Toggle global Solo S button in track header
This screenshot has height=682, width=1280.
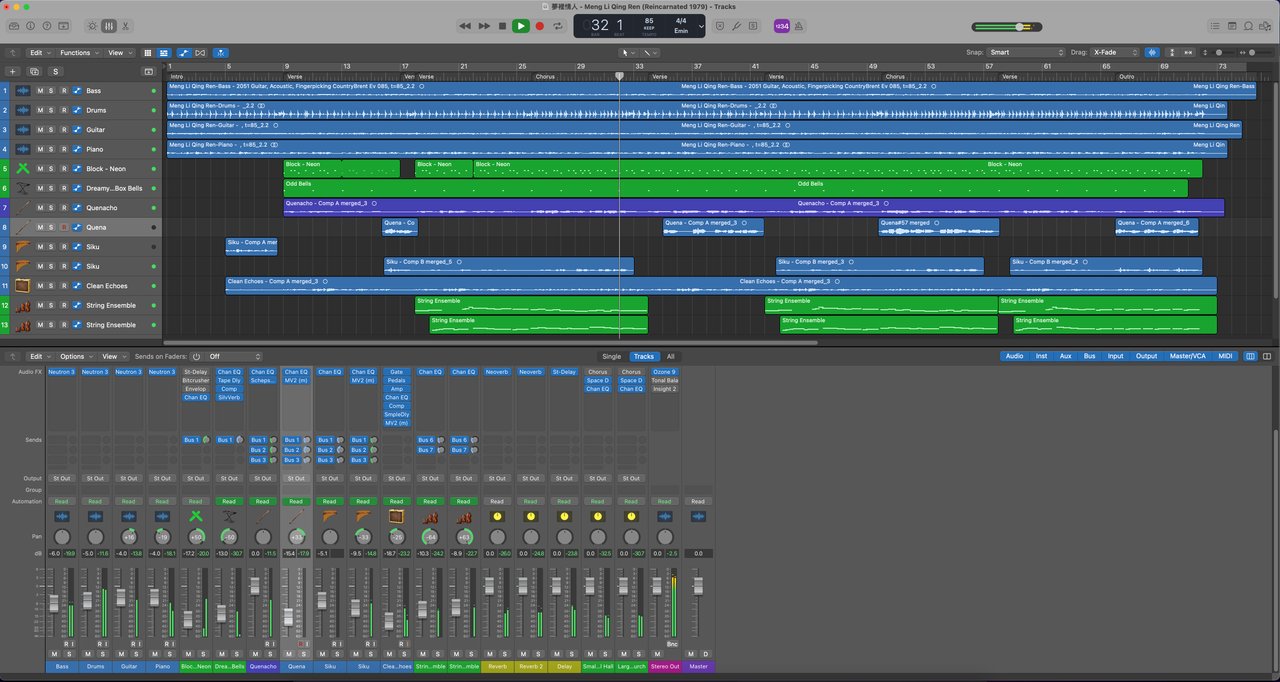click(x=56, y=71)
